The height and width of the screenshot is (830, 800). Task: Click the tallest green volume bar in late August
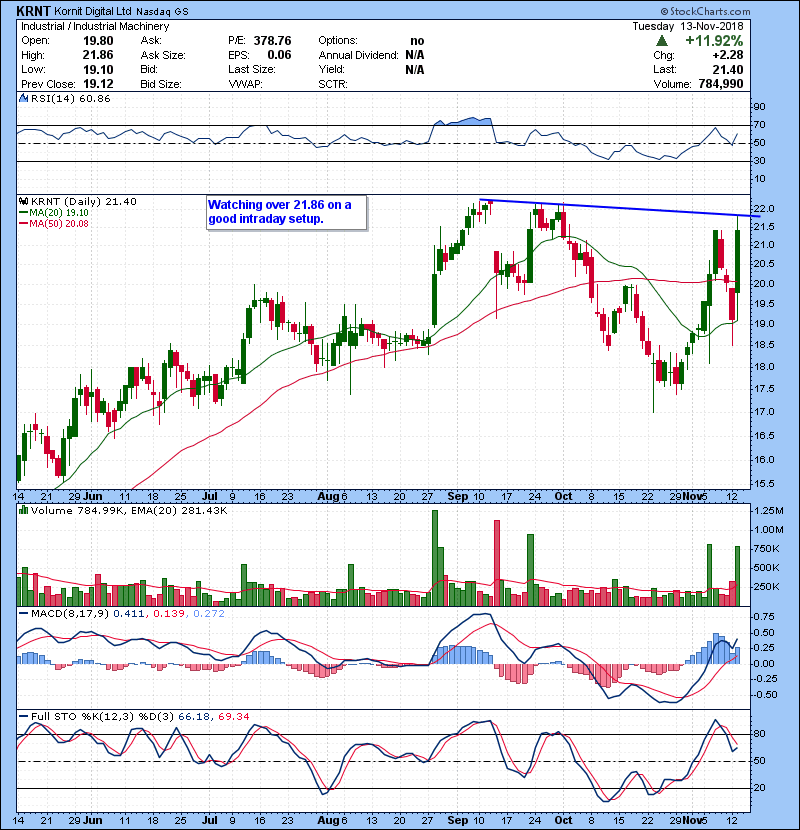pyautogui.click(x=435, y=558)
